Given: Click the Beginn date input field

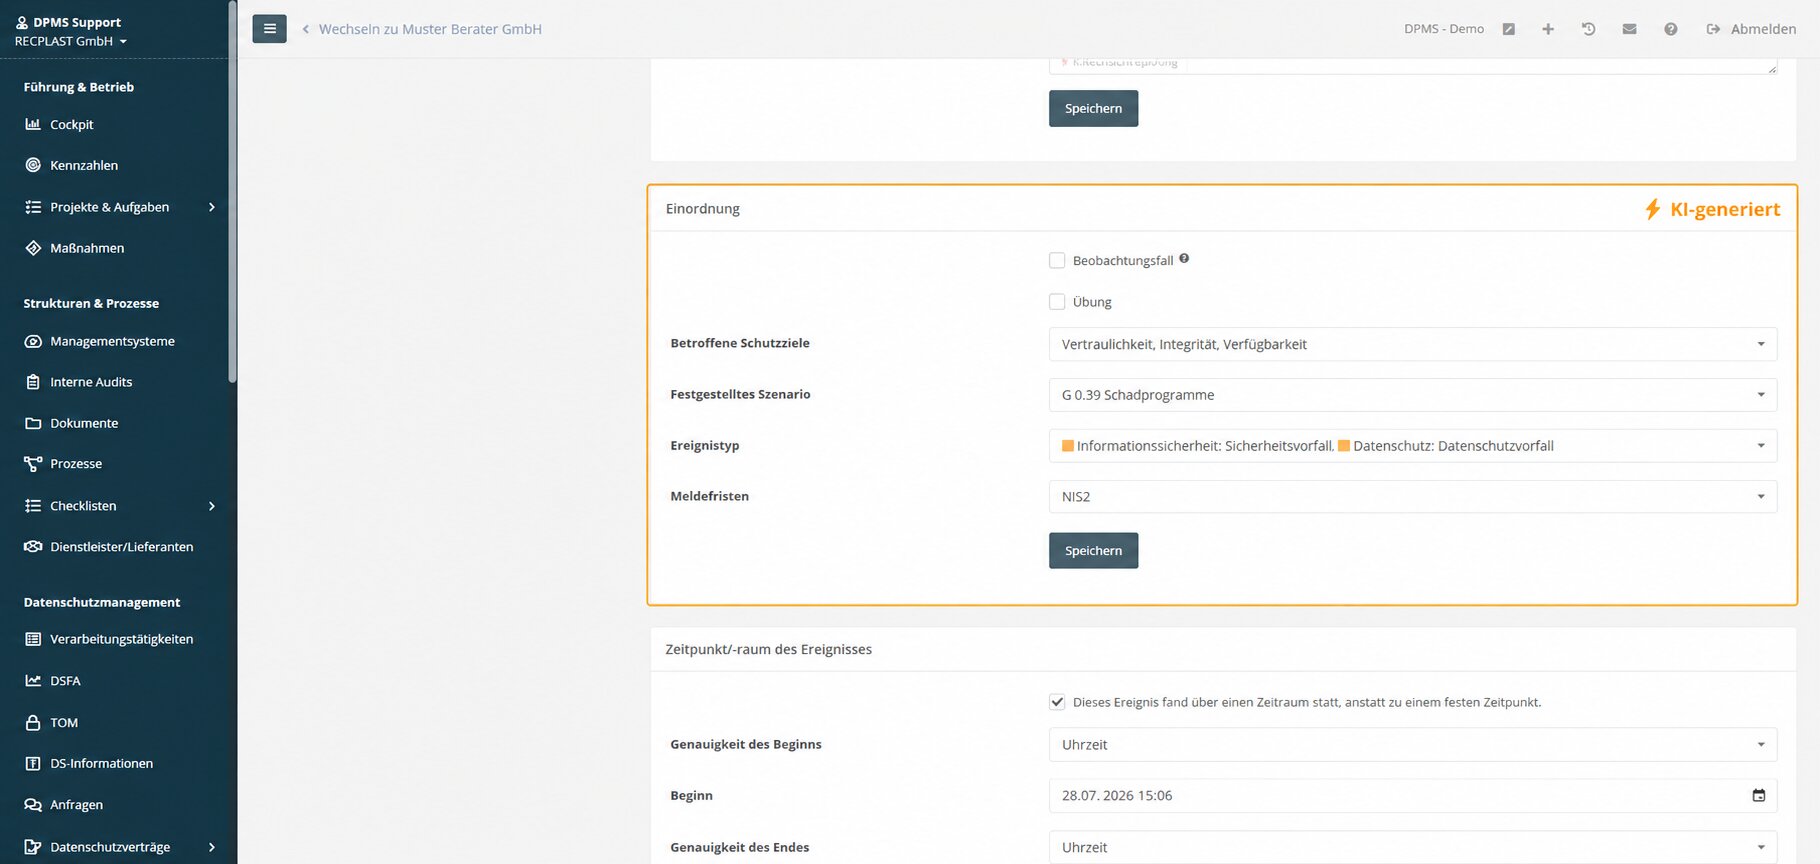Looking at the screenshot, I should pos(1413,796).
